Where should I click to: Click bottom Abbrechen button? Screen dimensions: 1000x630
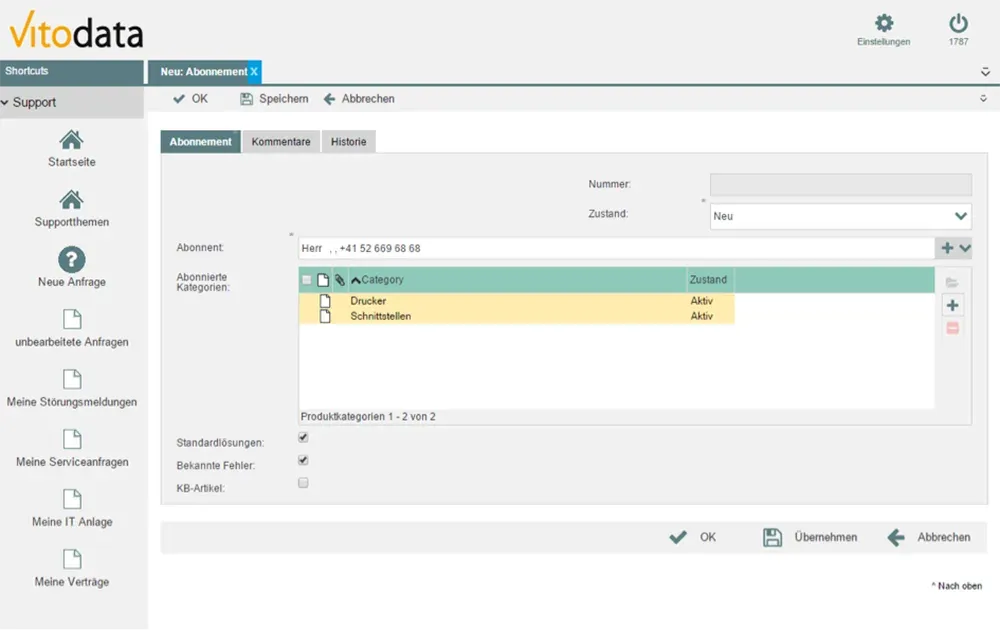(x=929, y=538)
